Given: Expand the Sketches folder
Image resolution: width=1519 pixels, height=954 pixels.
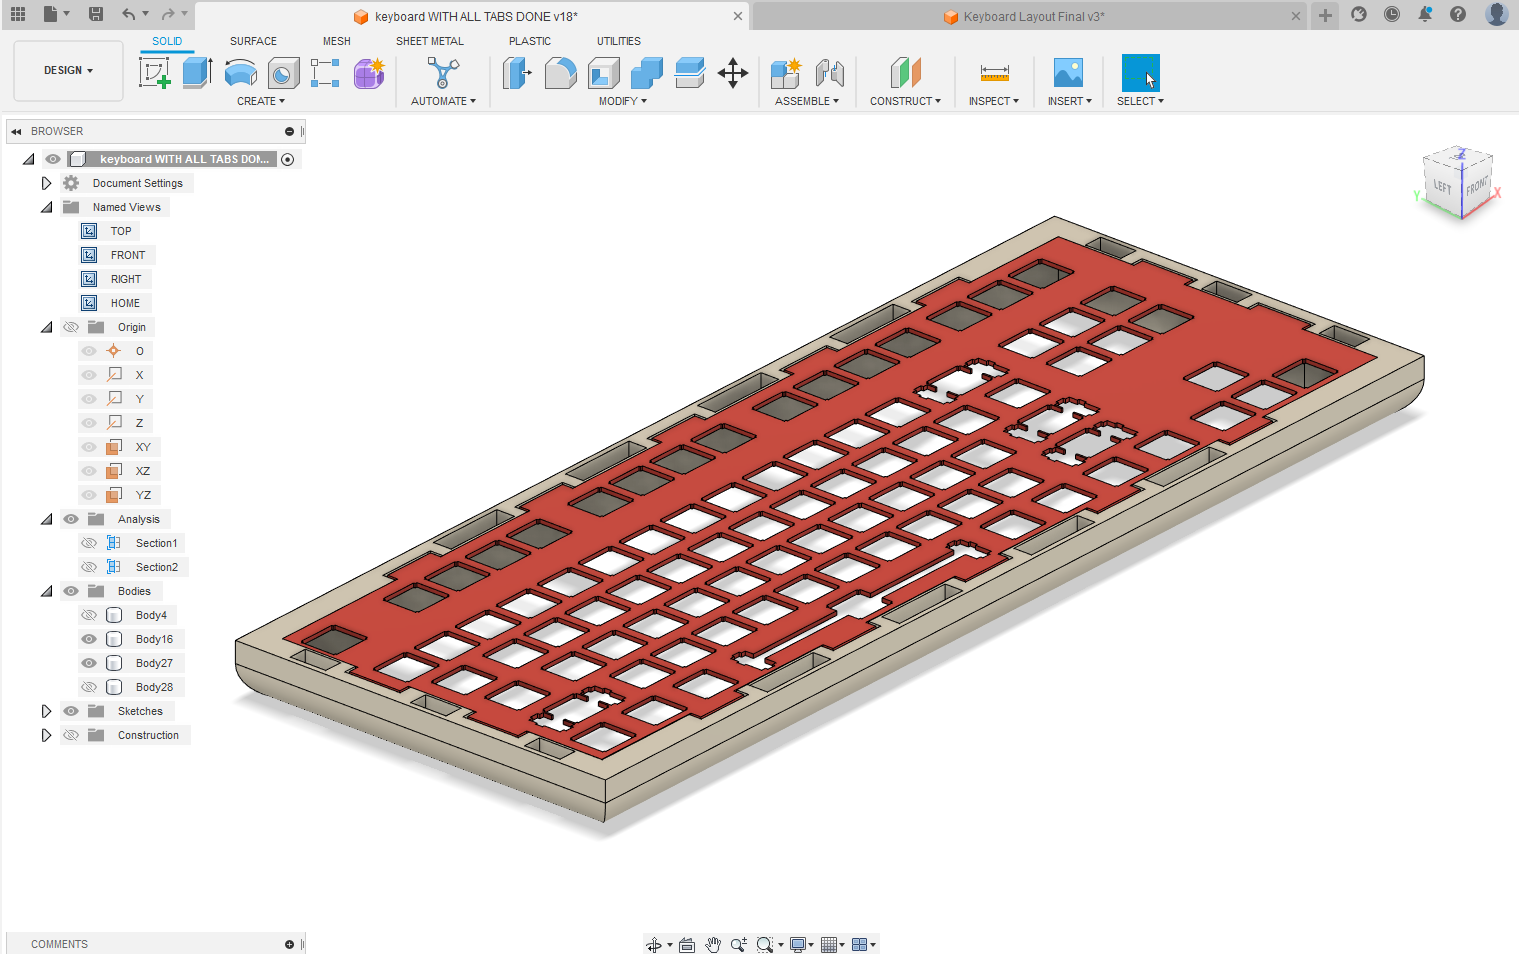Looking at the screenshot, I should 46,710.
